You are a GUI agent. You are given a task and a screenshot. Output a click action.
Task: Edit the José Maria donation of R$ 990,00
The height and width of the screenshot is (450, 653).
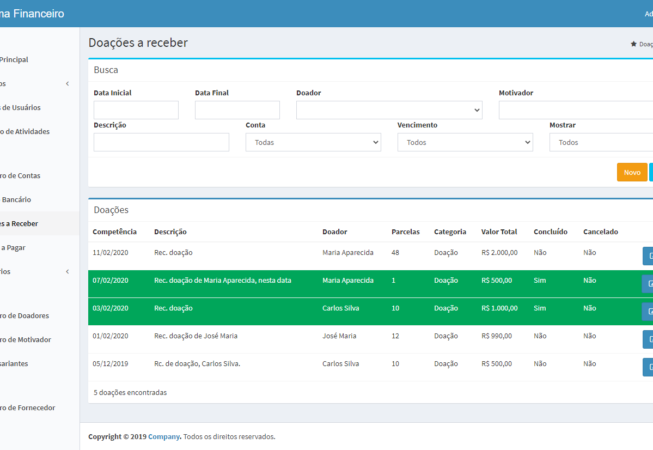click(x=648, y=339)
